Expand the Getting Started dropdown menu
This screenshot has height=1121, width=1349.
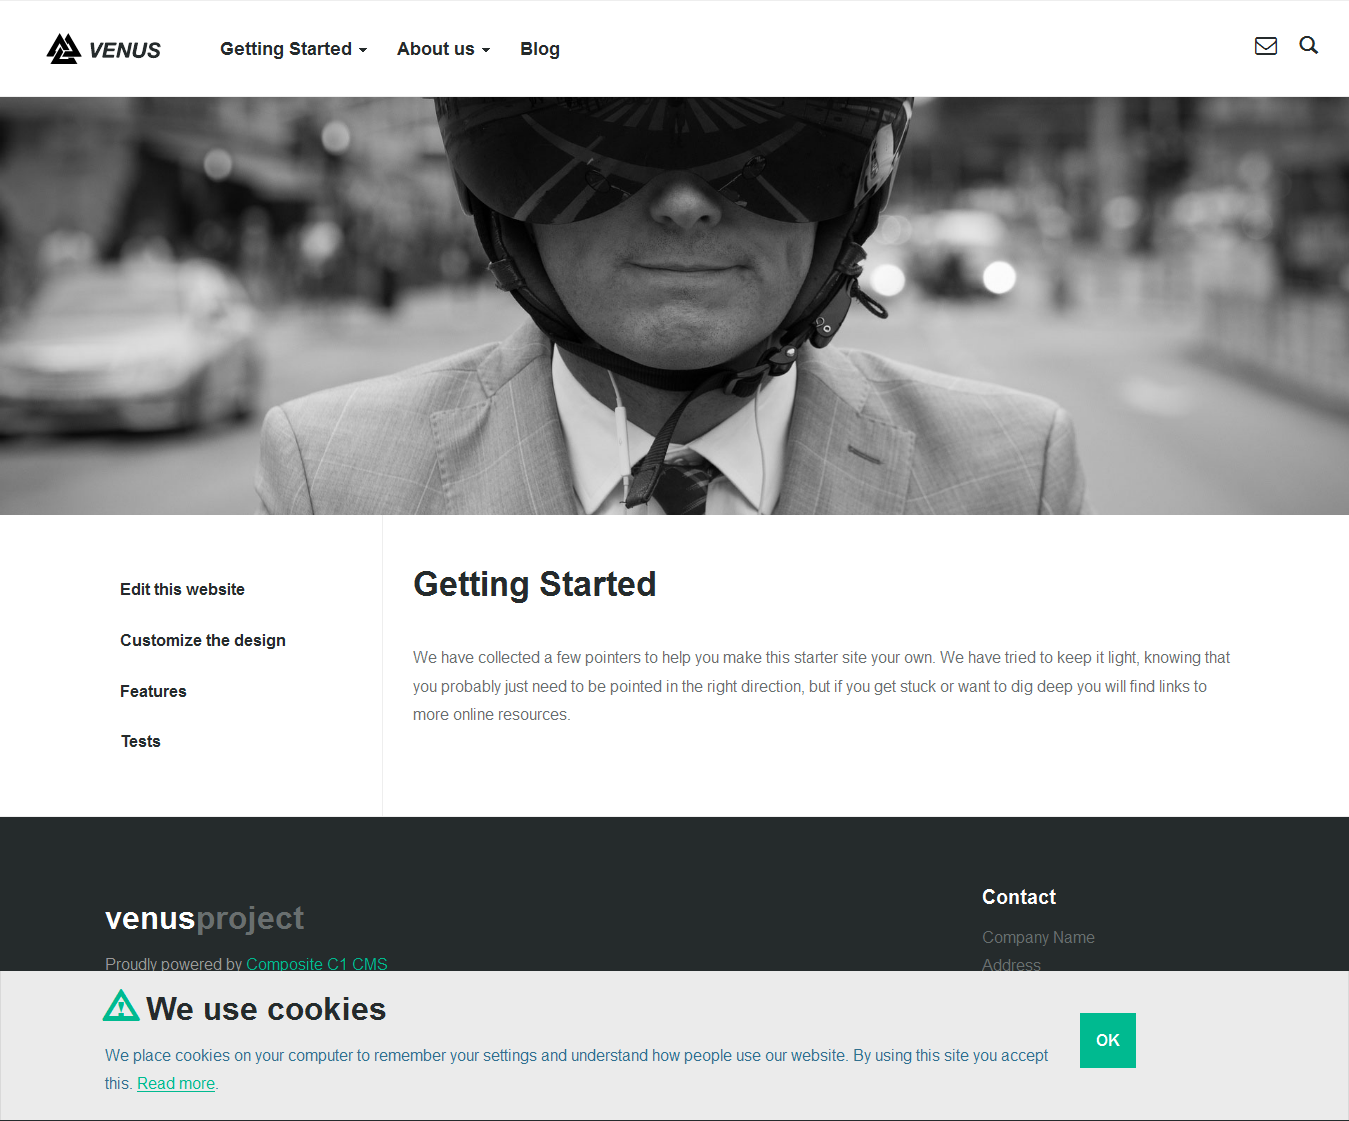point(293,49)
